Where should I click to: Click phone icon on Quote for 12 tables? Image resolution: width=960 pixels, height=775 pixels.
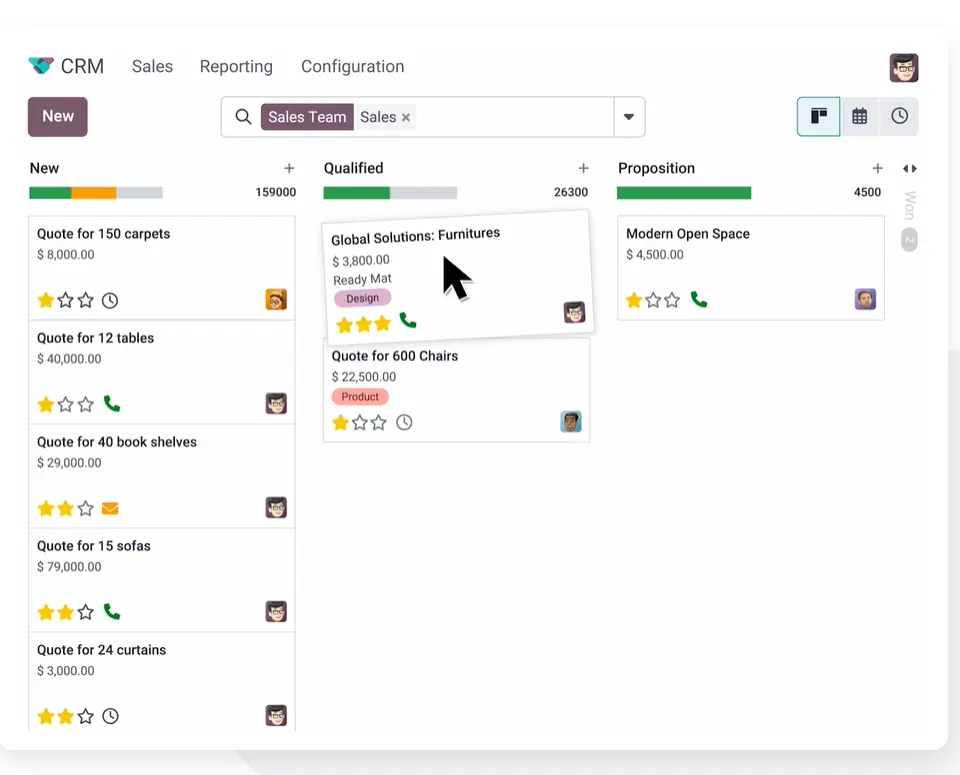point(112,404)
